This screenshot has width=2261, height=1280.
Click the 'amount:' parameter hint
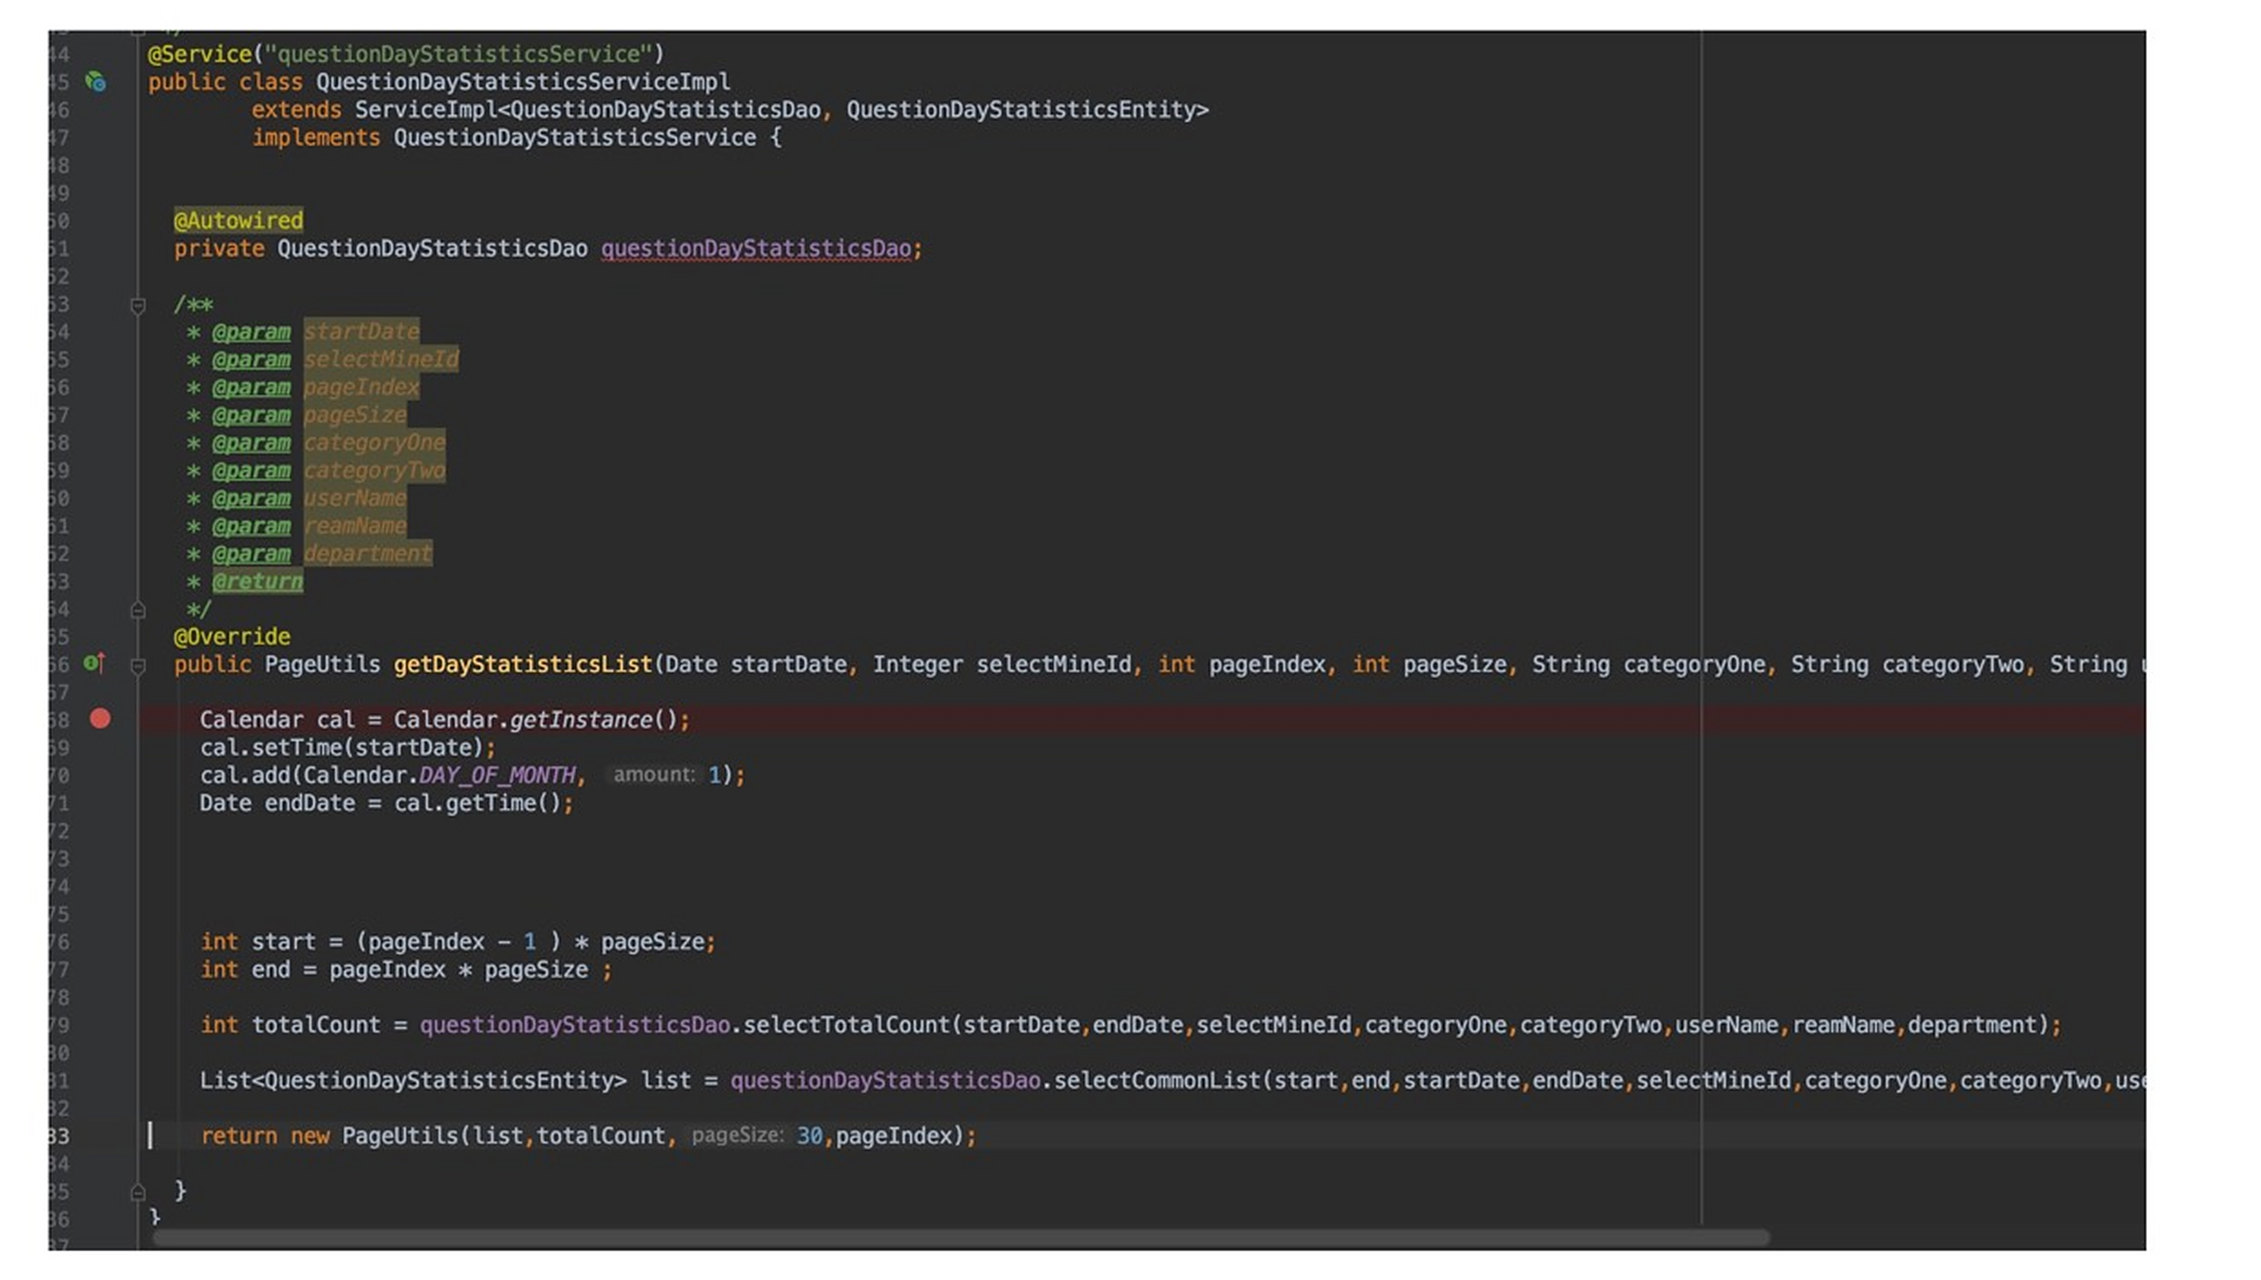coord(652,775)
